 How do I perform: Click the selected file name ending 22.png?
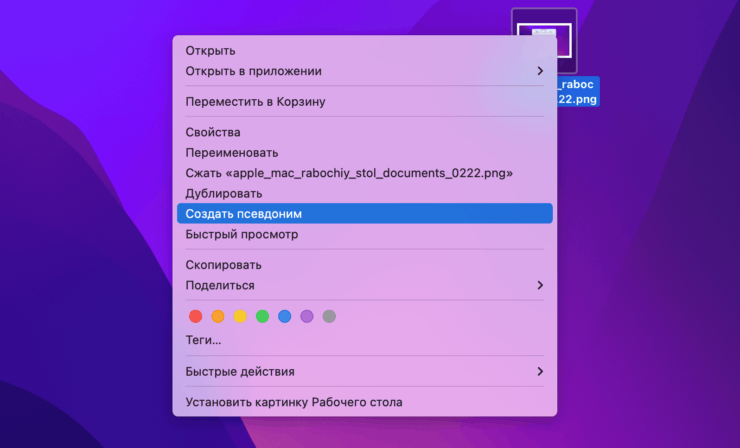(x=578, y=92)
